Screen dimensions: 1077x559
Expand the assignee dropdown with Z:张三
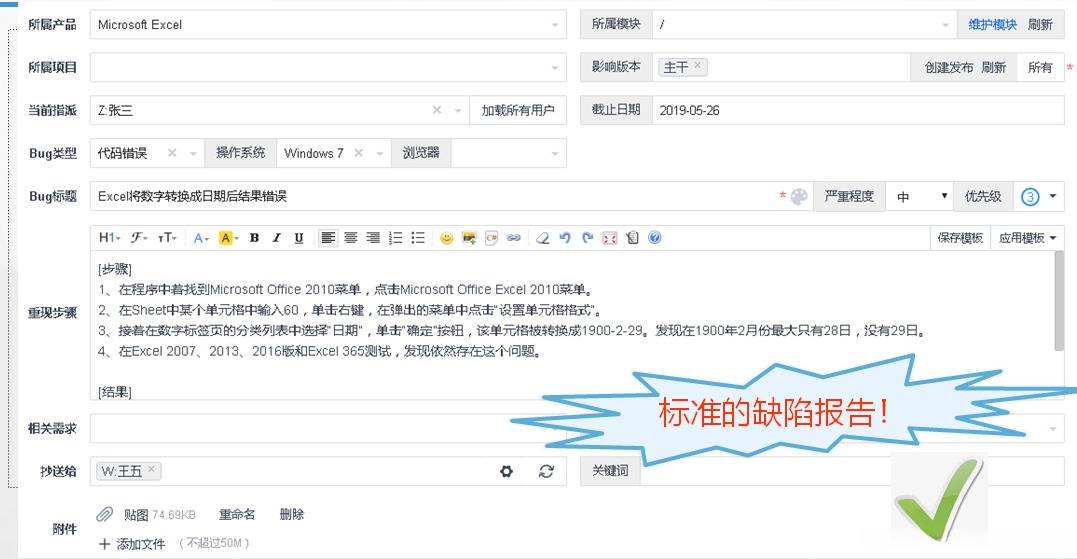(x=280, y=110)
